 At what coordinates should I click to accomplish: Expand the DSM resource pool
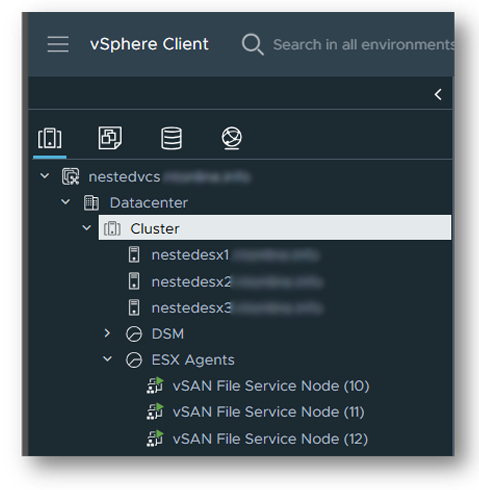[x=107, y=333]
